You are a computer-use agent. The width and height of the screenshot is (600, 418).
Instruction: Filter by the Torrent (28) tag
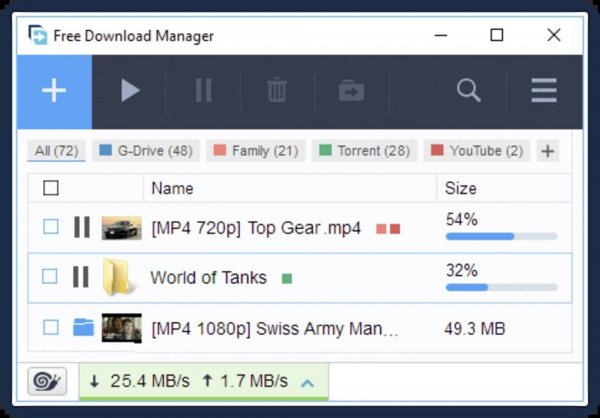point(364,151)
